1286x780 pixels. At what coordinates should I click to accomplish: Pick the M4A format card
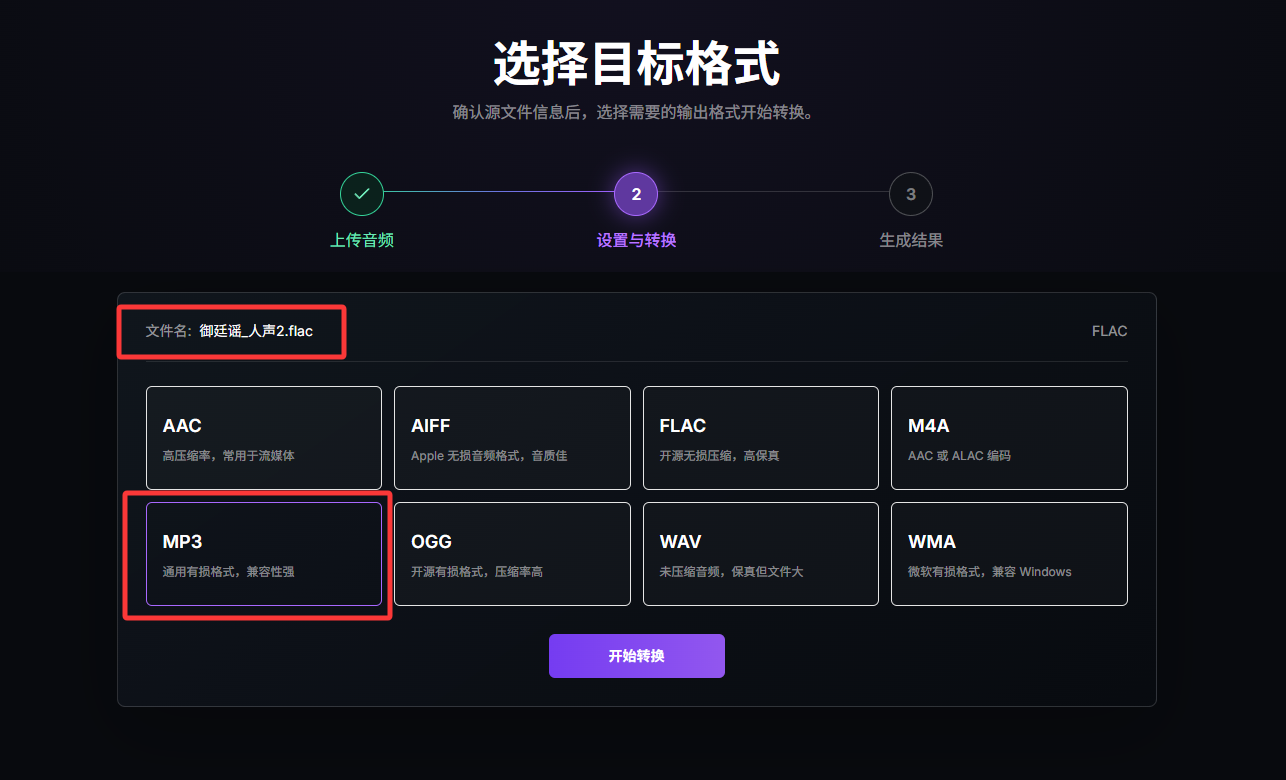tap(1009, 438)
